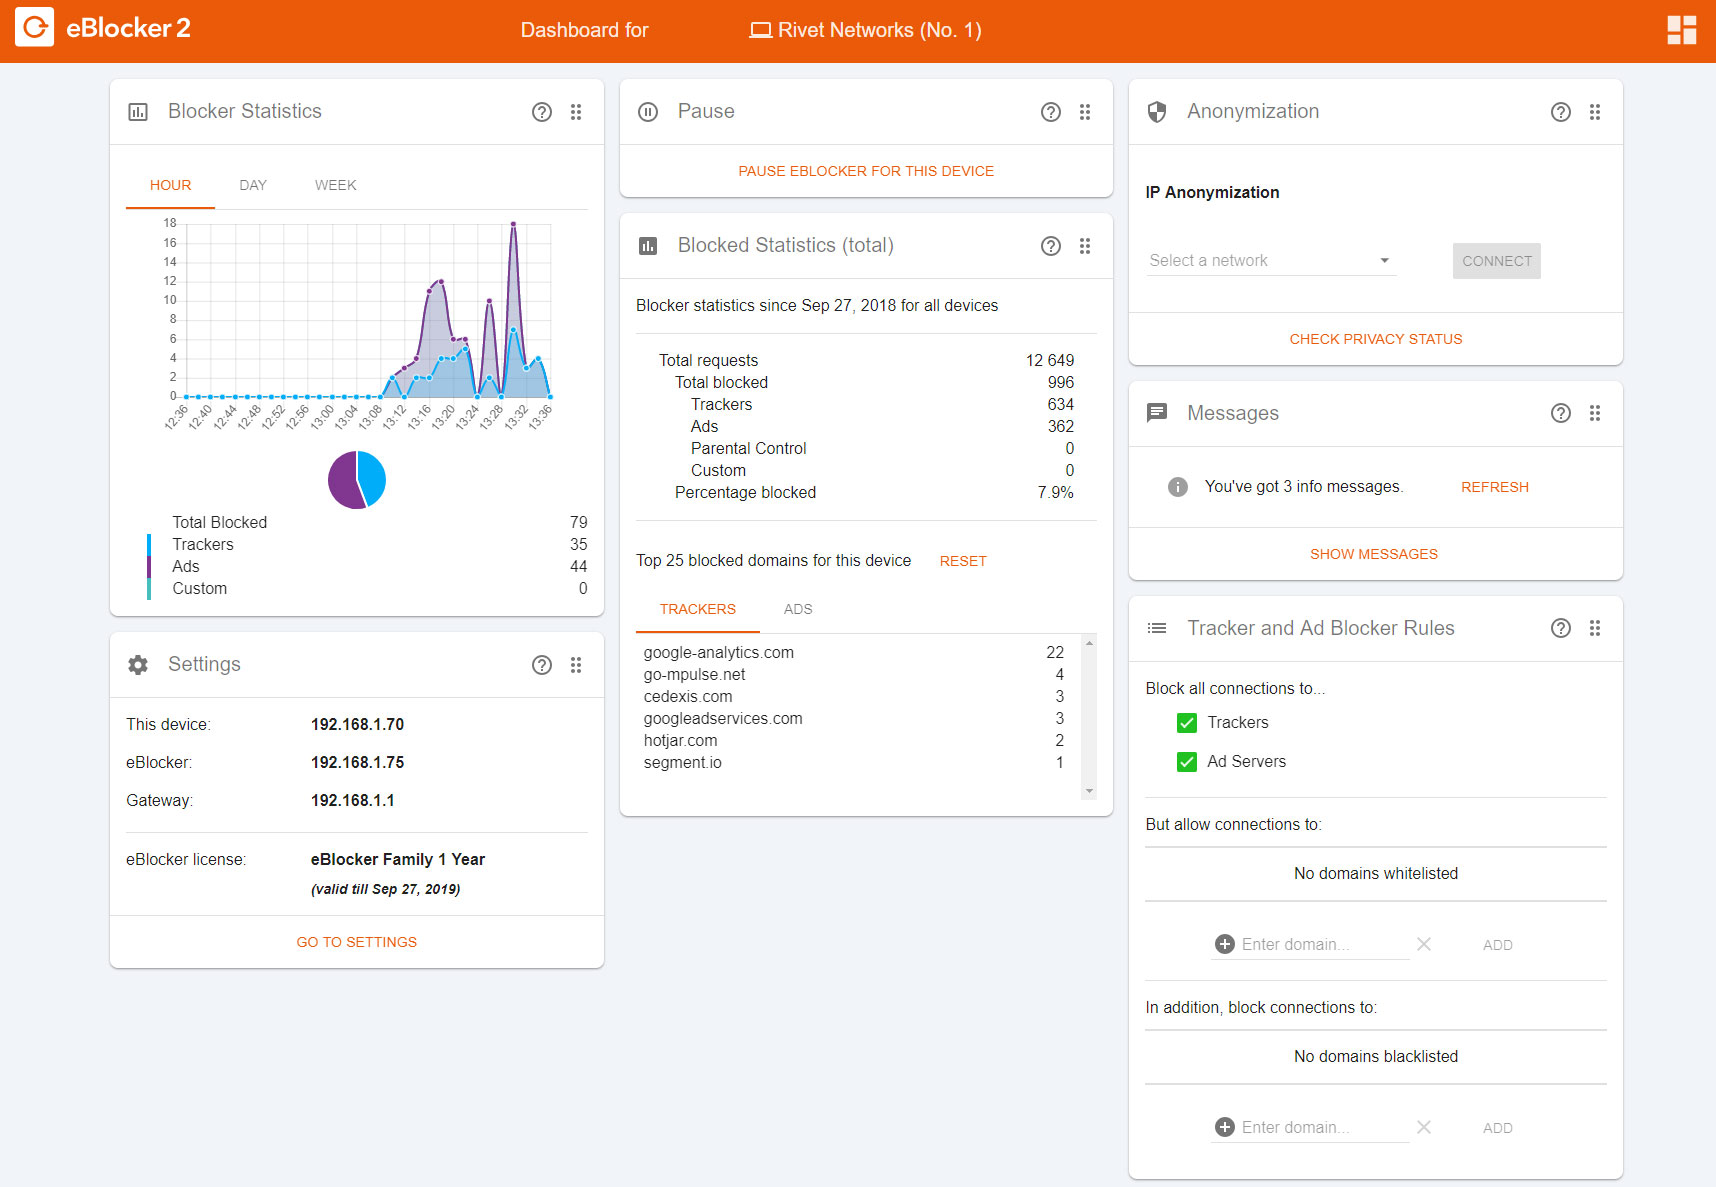Open help for Anonymization card
Screen dimensions: 1716x1187
(x=1561, y=112)
